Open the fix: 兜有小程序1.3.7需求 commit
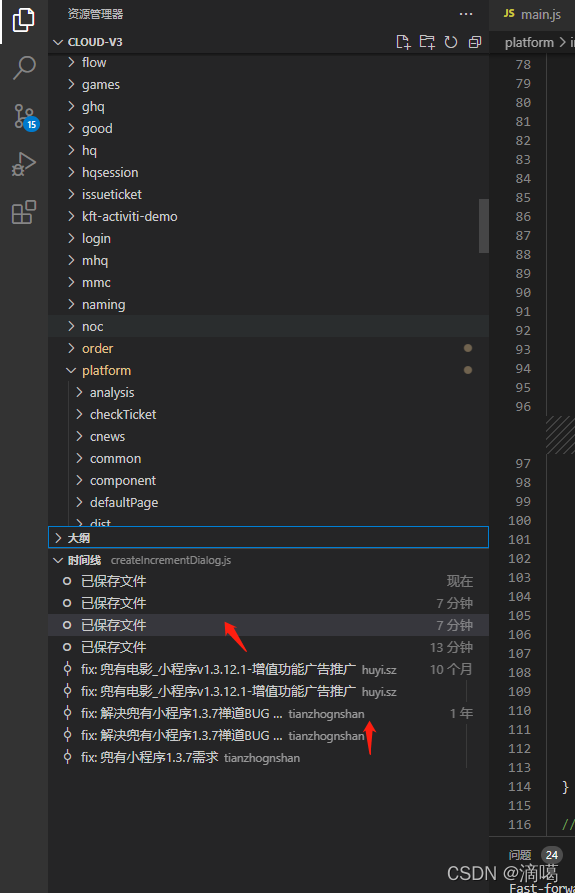The width and height of the screenshot is (575, 893). coord(269,757)
